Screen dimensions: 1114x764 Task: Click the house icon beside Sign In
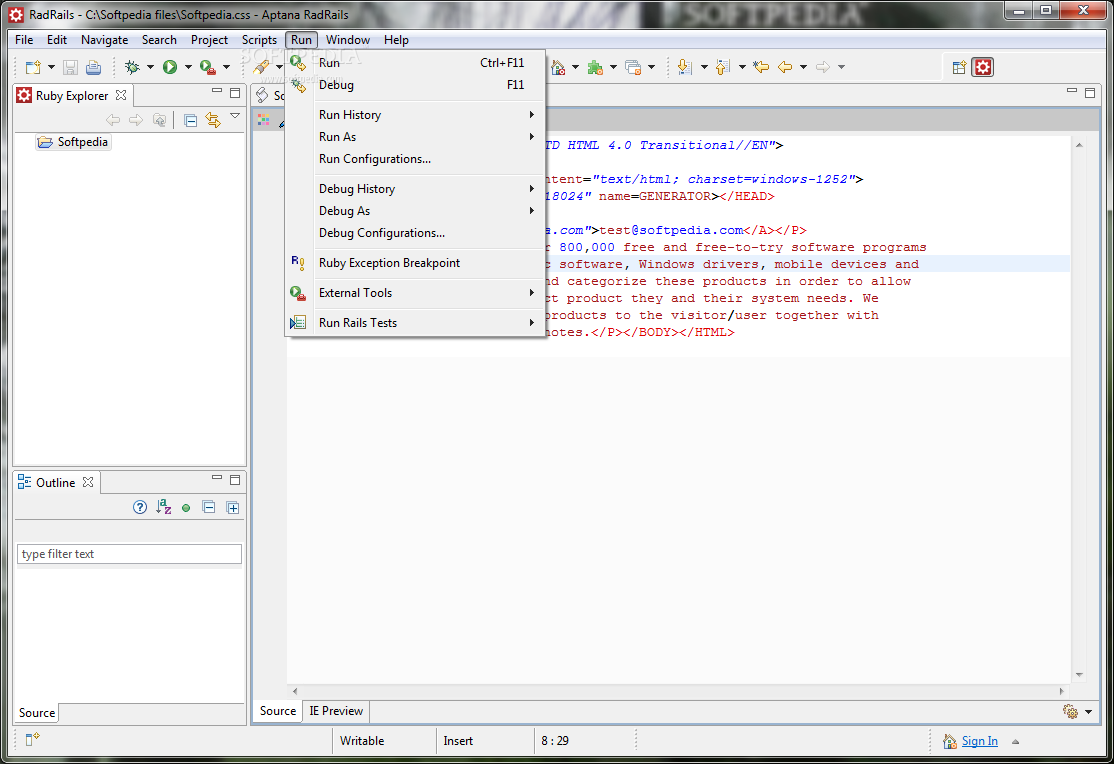tap(950, 741)
